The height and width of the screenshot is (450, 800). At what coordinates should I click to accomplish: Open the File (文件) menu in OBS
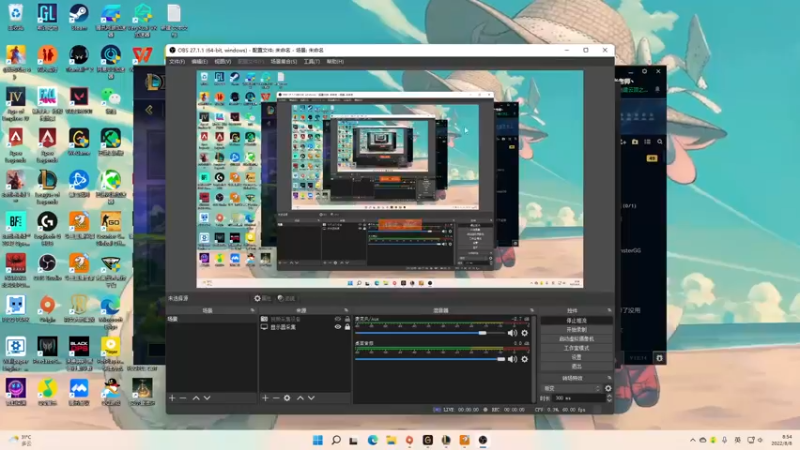(x=177, y=61)
